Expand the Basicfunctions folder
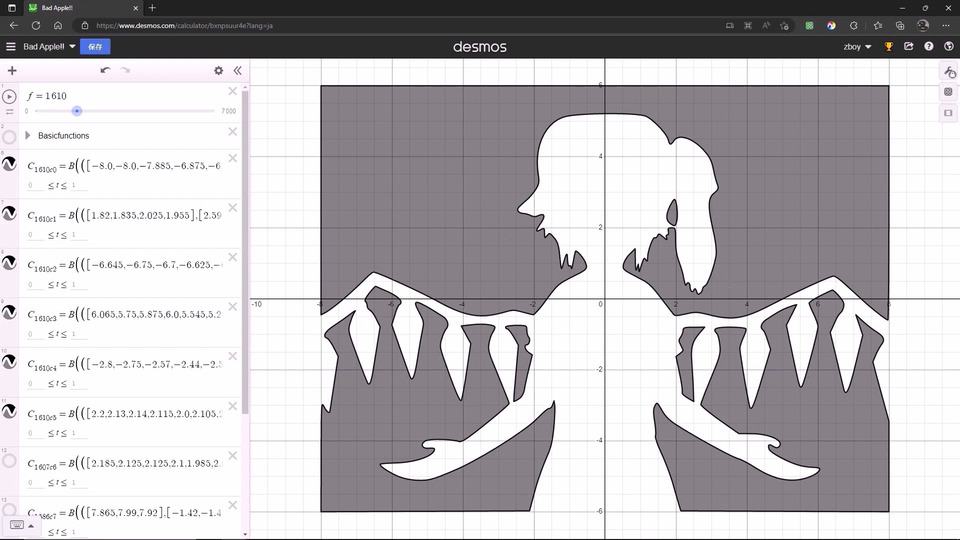 [x=28, y=135]
